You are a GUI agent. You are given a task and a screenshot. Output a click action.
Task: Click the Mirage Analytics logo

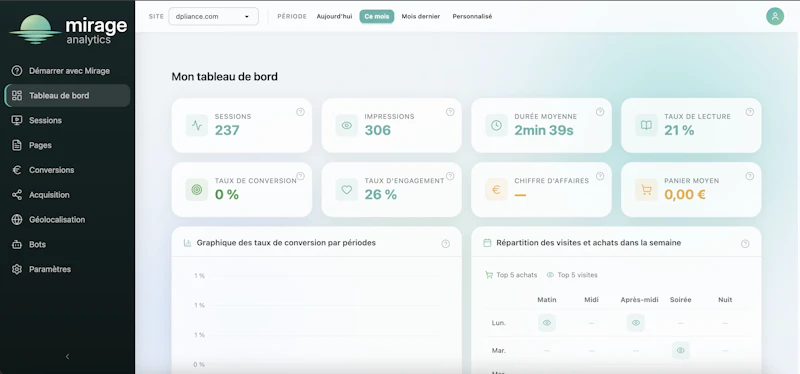[x=68, y=30]
